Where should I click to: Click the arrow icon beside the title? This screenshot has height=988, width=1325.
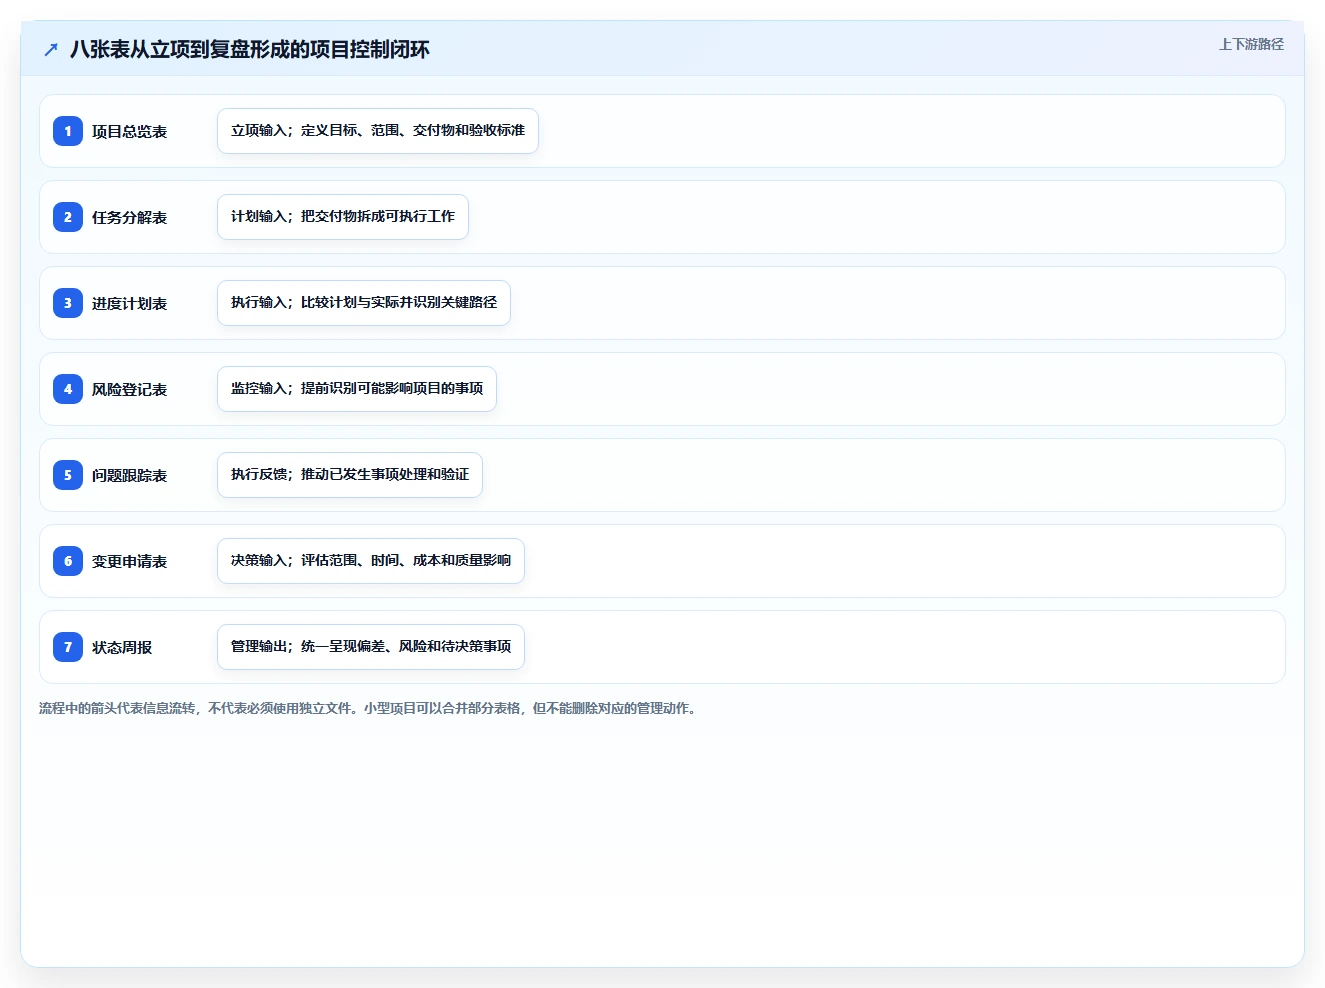coord(51,49)
